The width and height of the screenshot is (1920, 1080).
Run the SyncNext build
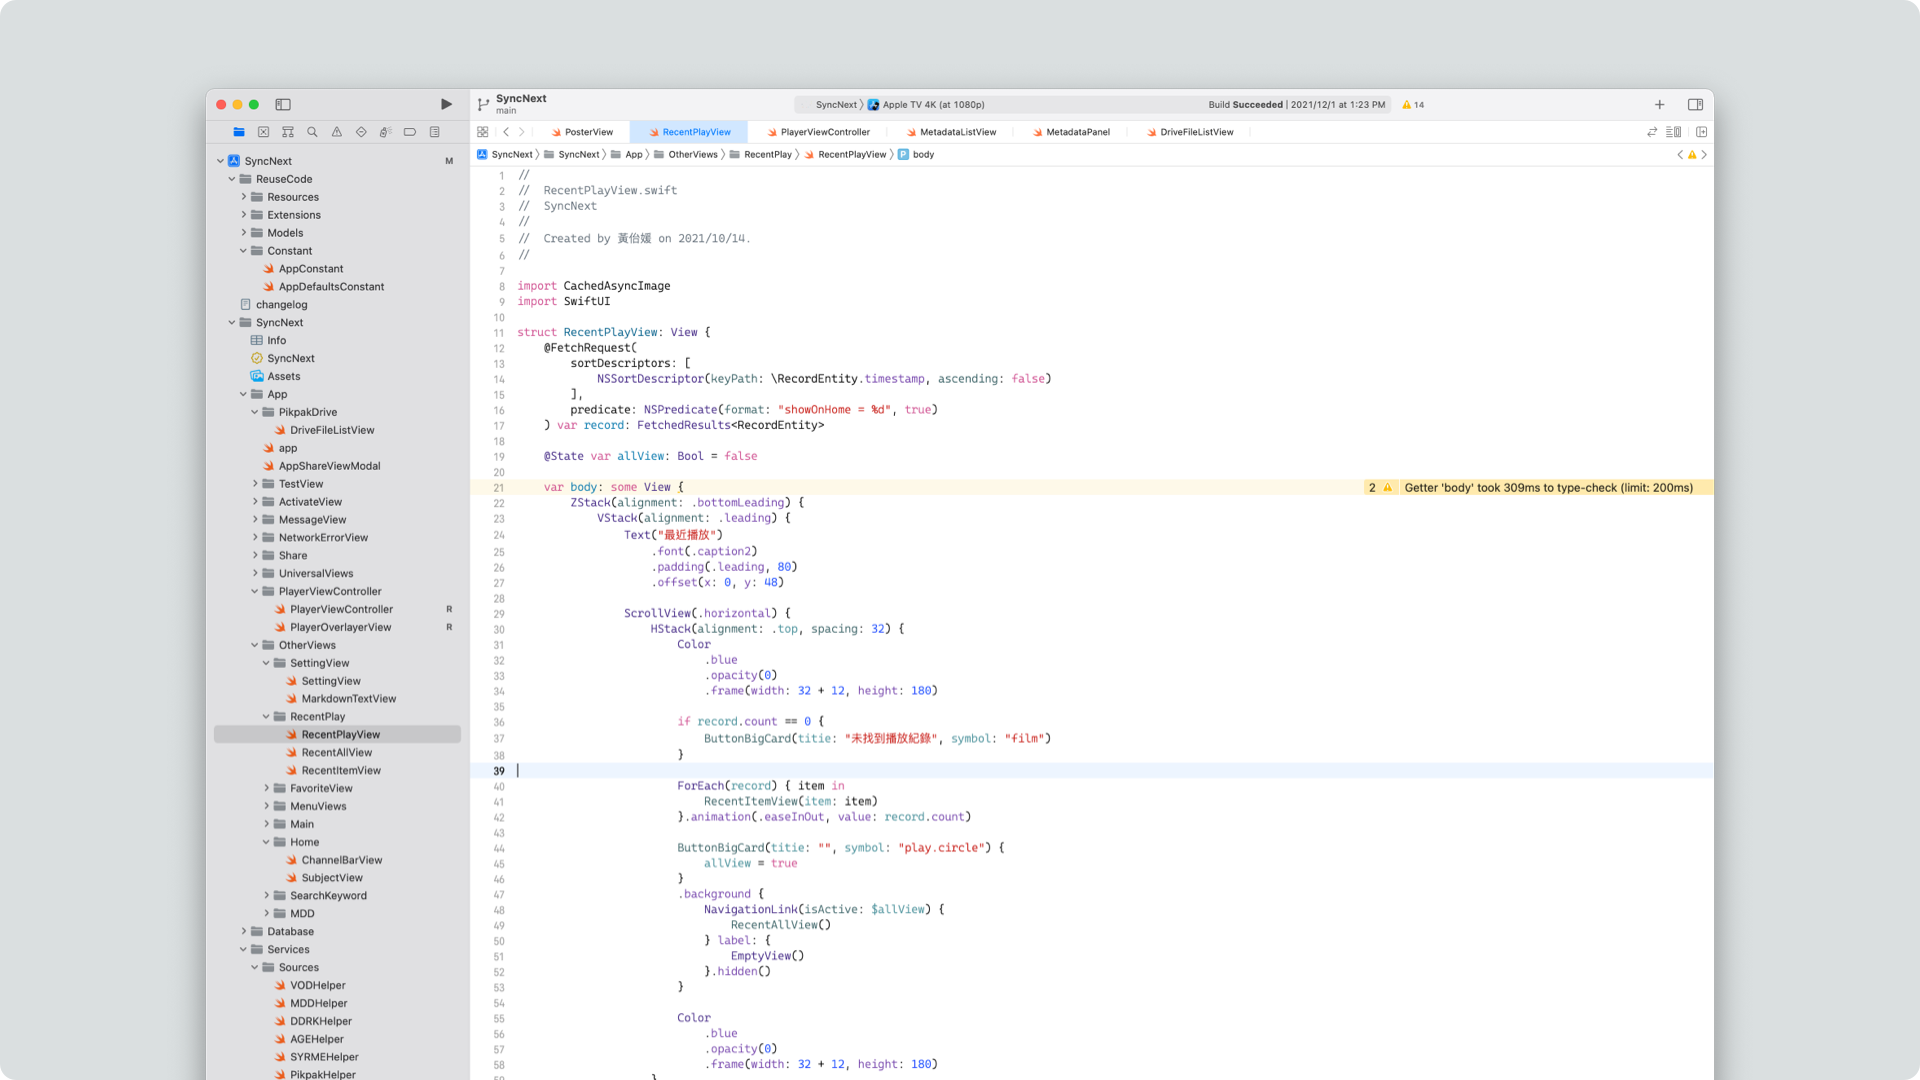tap(446, 104)
